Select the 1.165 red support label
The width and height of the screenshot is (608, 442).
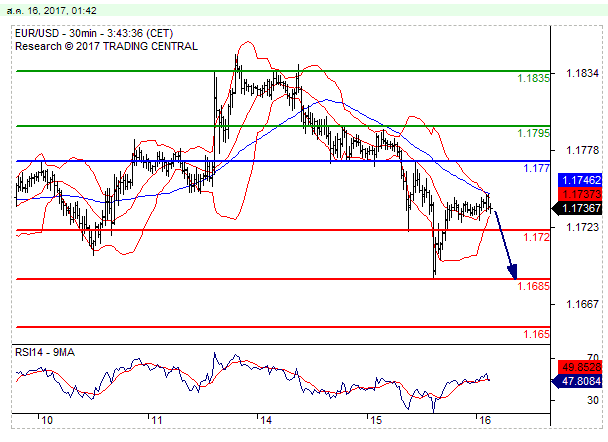pos(536,334)
